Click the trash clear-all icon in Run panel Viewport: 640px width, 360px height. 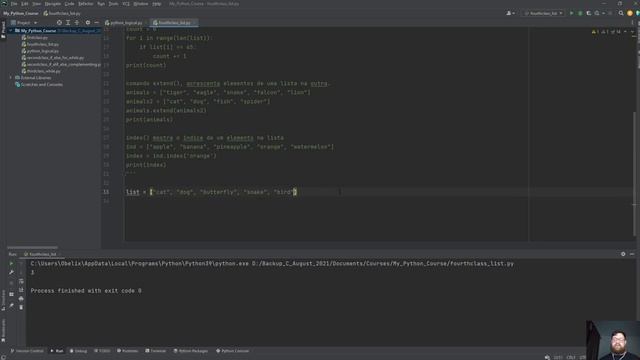(21, 307)
